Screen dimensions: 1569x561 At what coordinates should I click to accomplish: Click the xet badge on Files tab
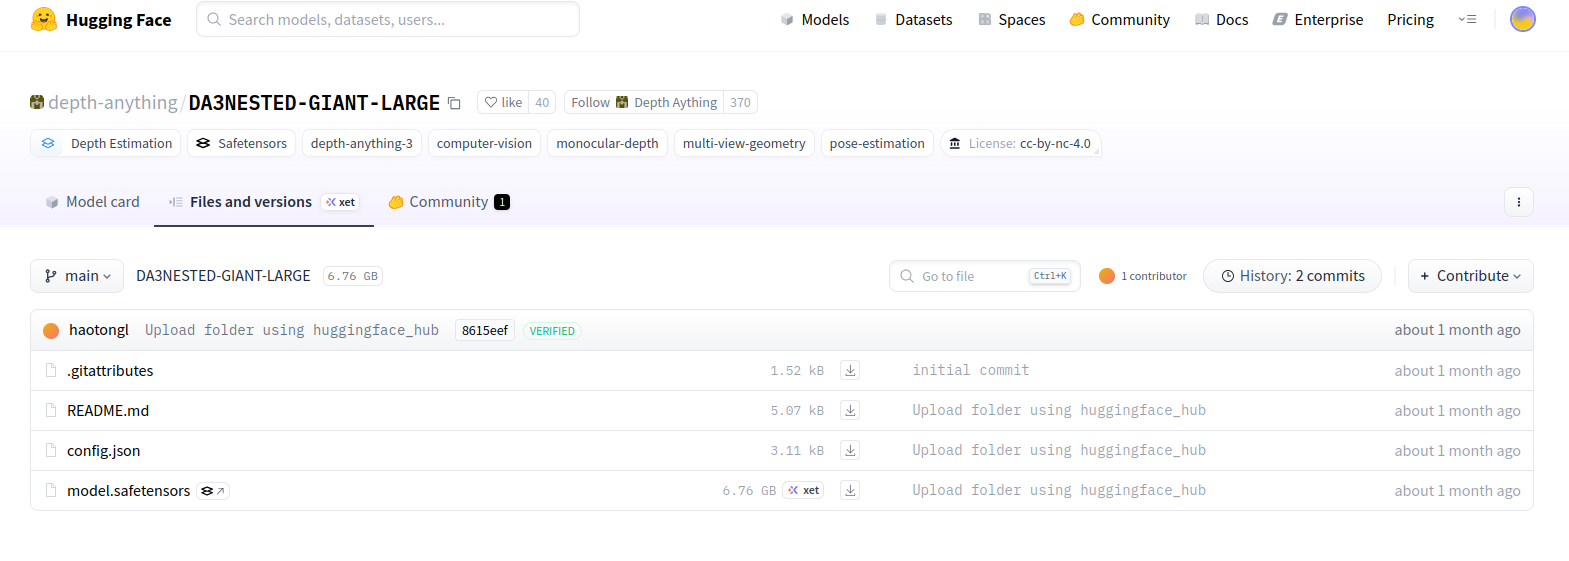tap(341, 202)
